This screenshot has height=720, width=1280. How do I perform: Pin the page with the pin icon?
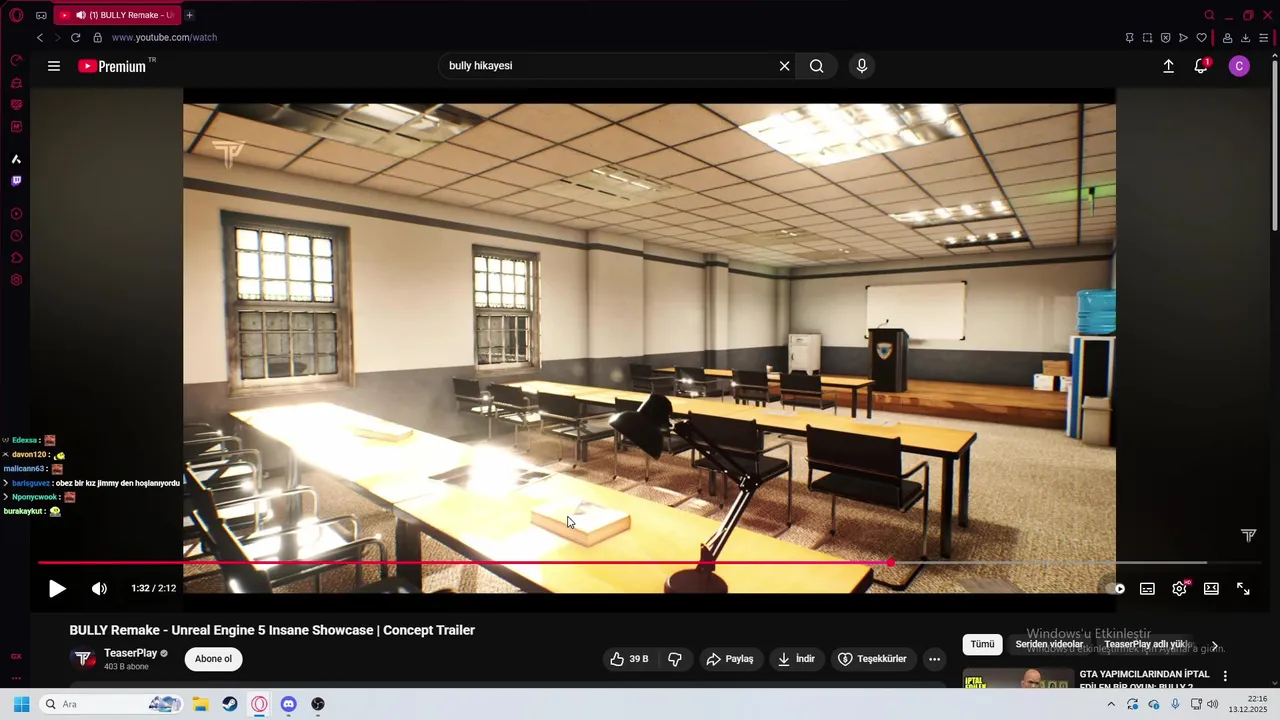[x=1129, y=38]
